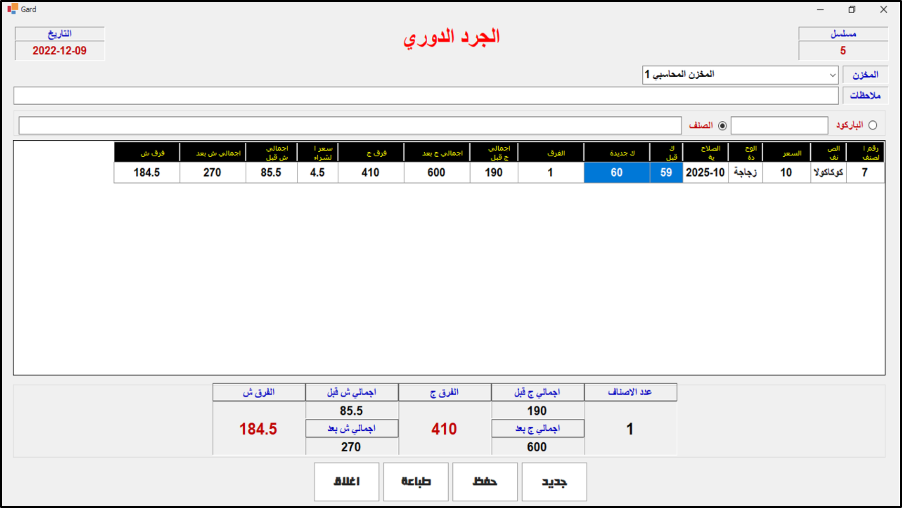Click the 184.5 cell in the table row
This screenshot has height=508, width=902.
[146, 173]
